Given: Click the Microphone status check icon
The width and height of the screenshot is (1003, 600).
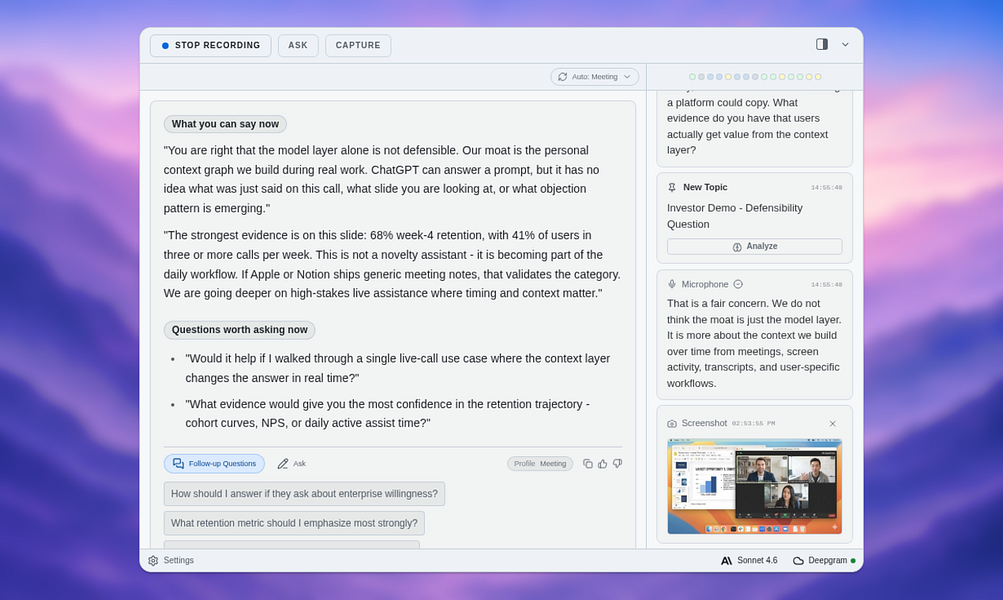Looking at the screenshot, I should tap(738, 284).
